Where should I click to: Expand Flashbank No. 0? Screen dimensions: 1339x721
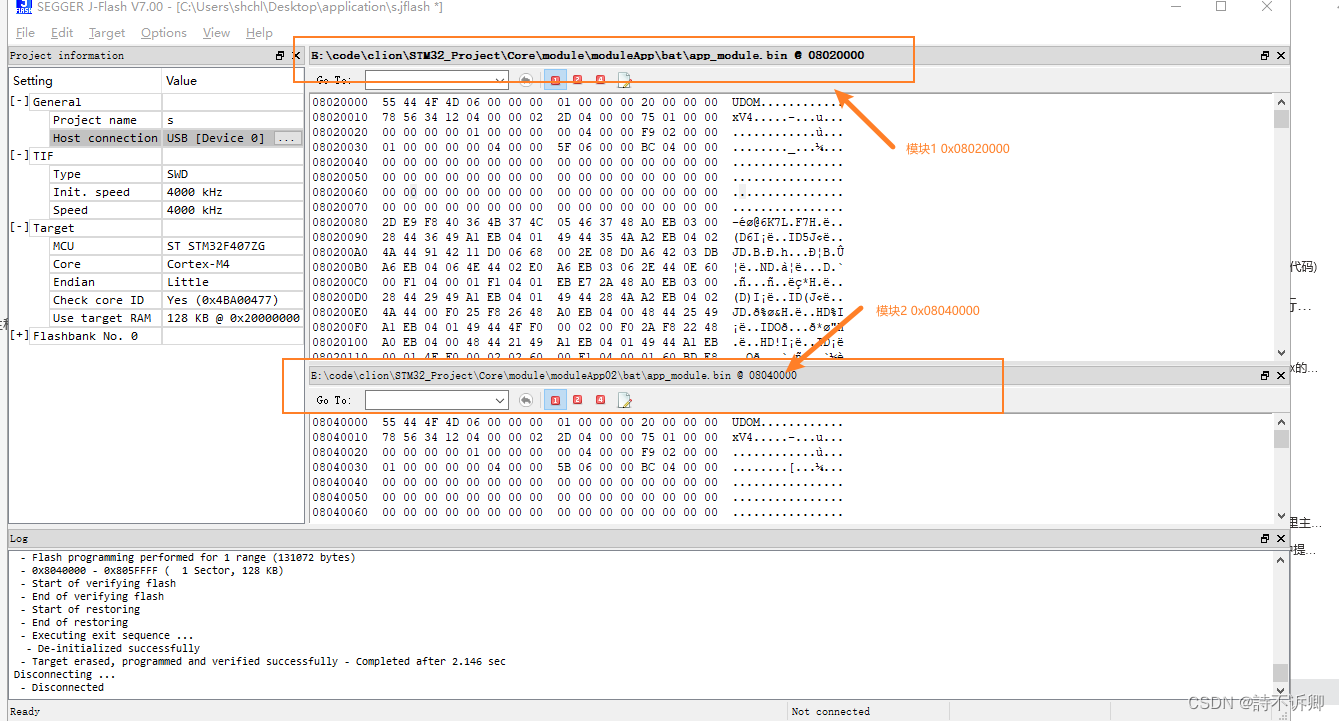(x=19, y=336)
